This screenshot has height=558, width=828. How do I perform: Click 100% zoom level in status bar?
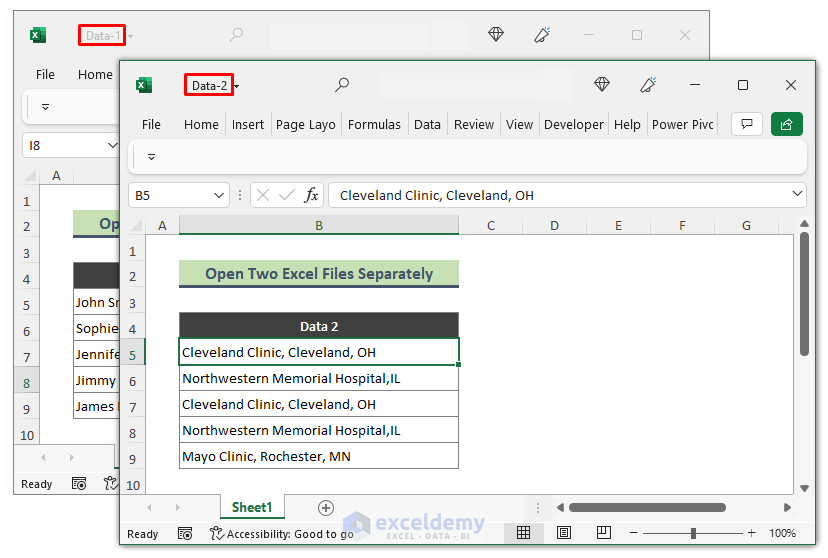[782, 533]
